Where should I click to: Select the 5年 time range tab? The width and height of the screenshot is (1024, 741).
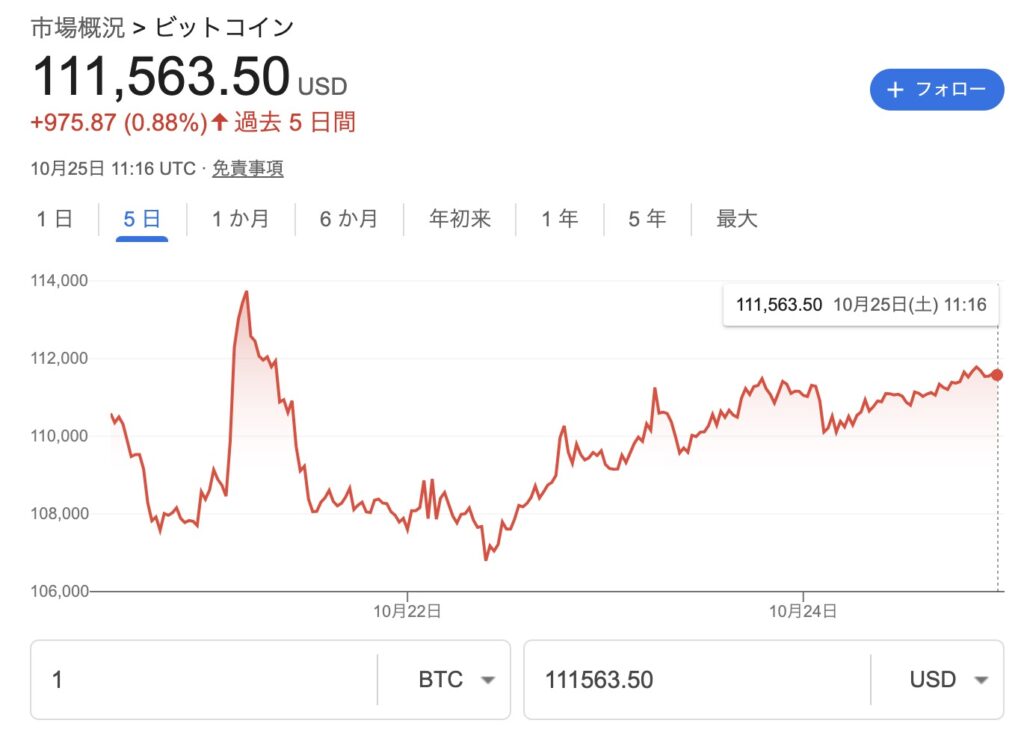(647, 219)
